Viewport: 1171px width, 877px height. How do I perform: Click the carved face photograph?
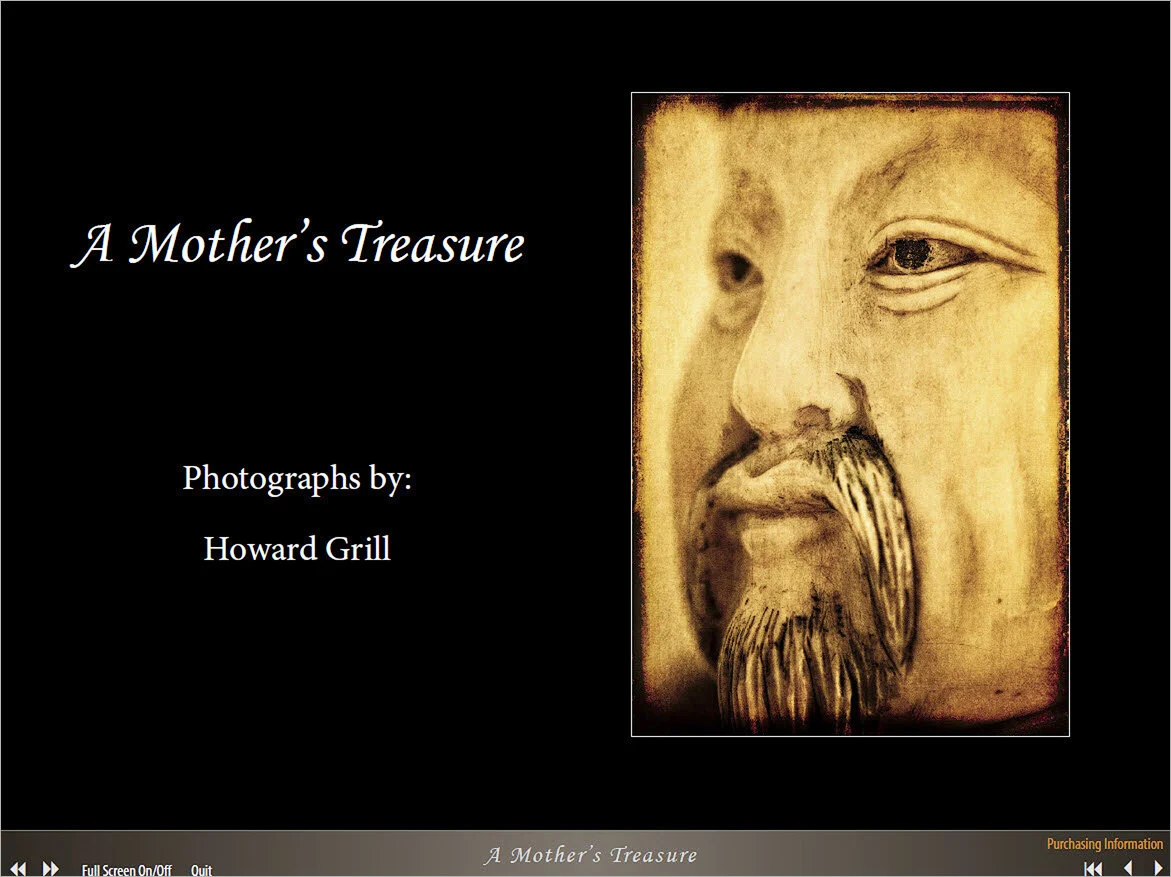point(851,415)
